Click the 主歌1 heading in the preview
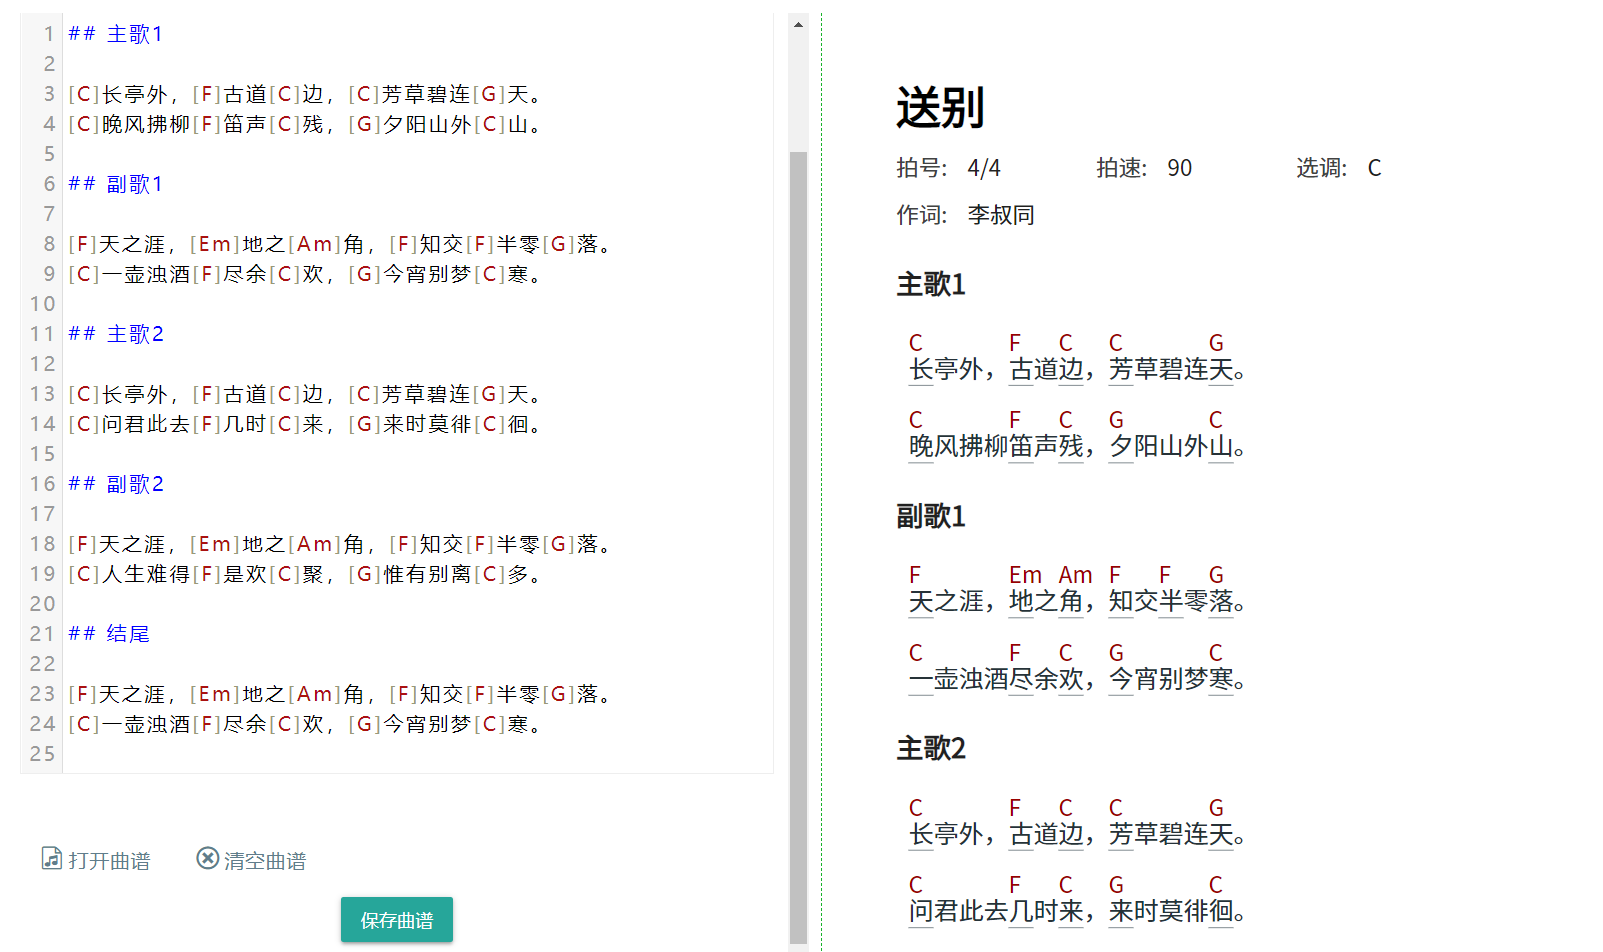The height and width of the screenshot is (952, 1603). pyautogui.click(x=930, y=285)
